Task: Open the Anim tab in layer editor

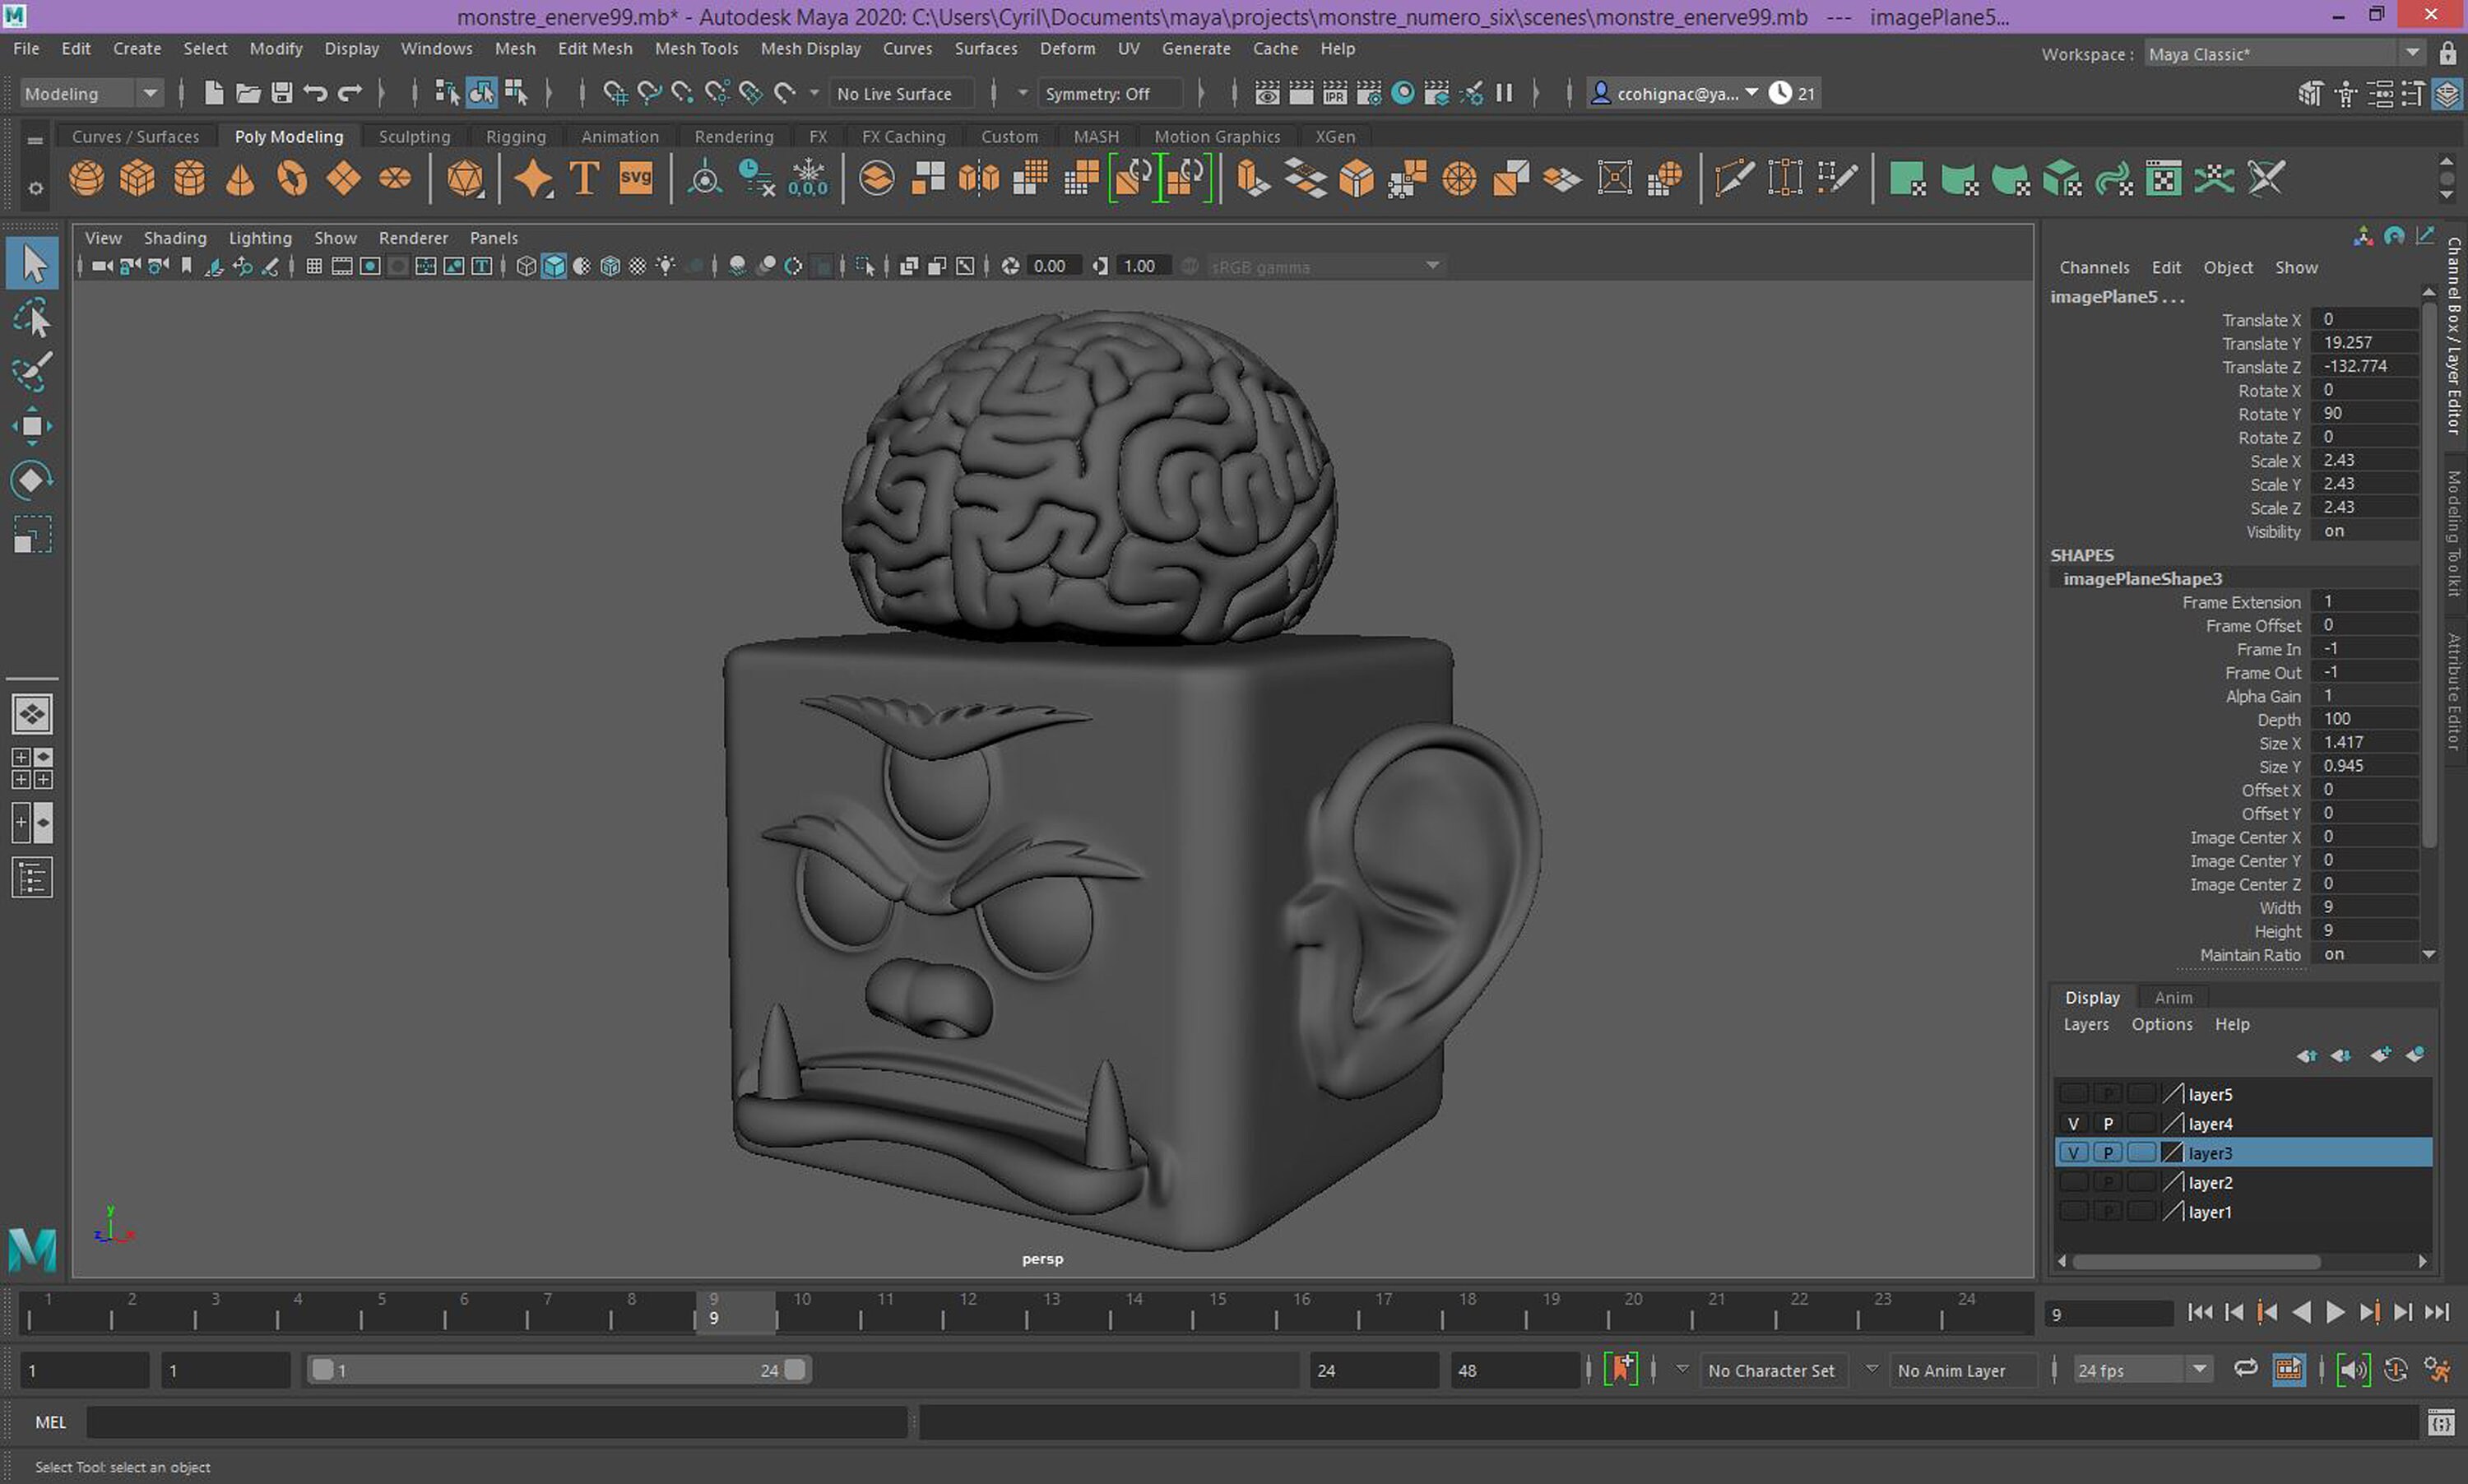Action: 2173,998
